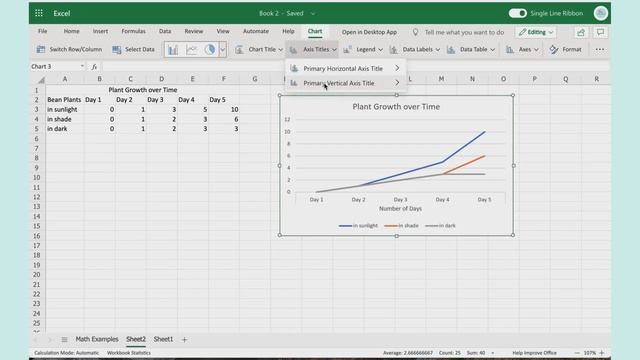This screenshot has width=640, height=360.
Task: Select Primary Vertical Axis Title menu item
Action: [345, 83]
